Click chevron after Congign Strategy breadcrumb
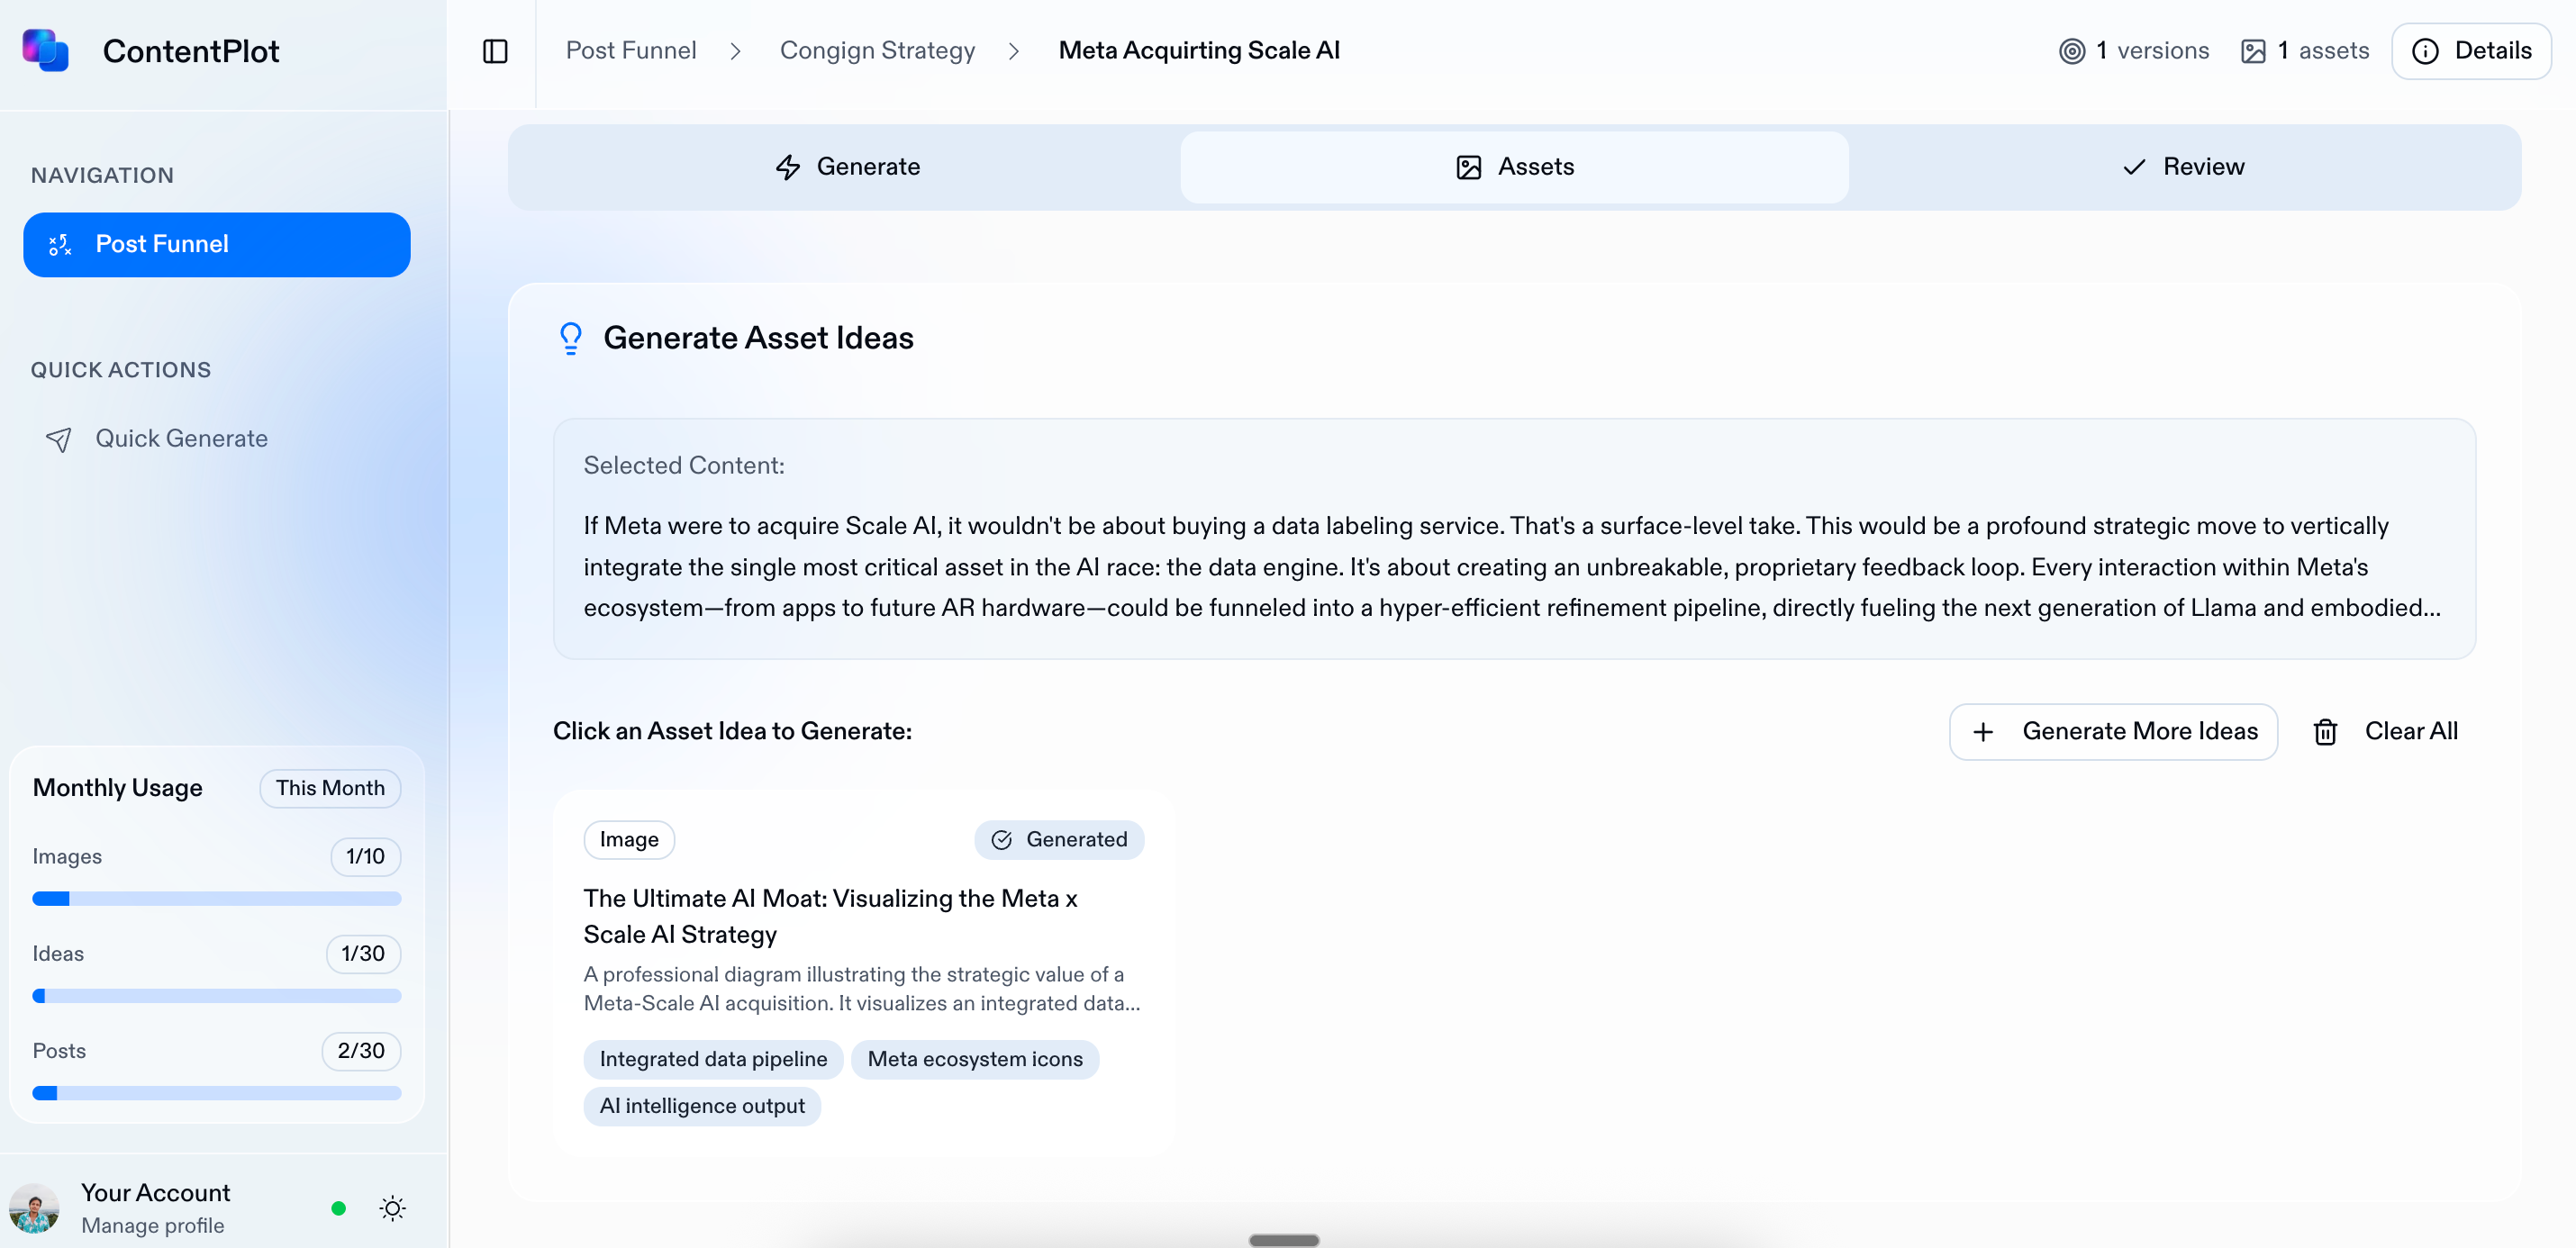The image size is (2576, 1248). click(1014, 51)
